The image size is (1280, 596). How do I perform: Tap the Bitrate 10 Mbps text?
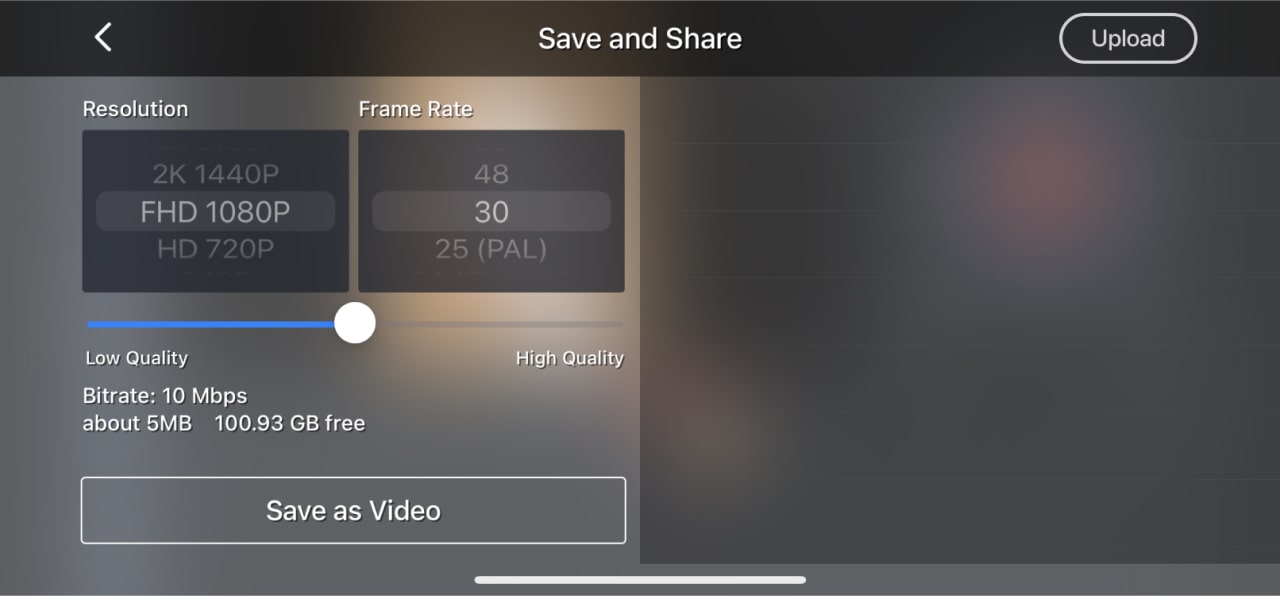click(x=165, y=396)
